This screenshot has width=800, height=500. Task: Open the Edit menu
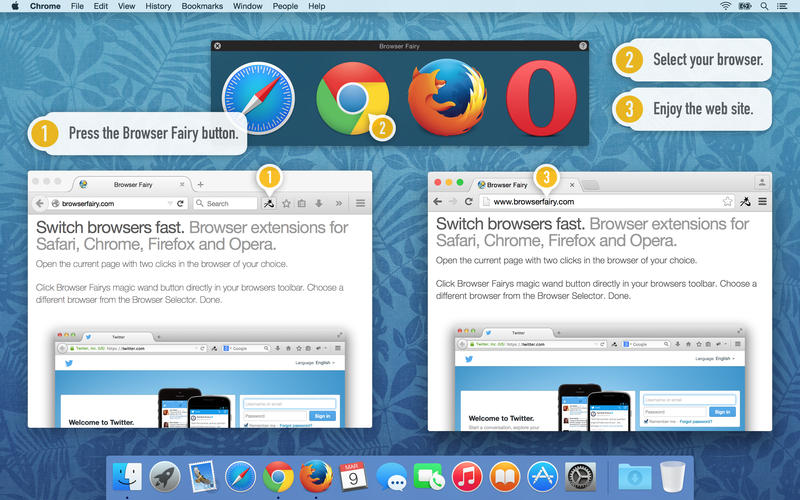[x=101, y=6]
